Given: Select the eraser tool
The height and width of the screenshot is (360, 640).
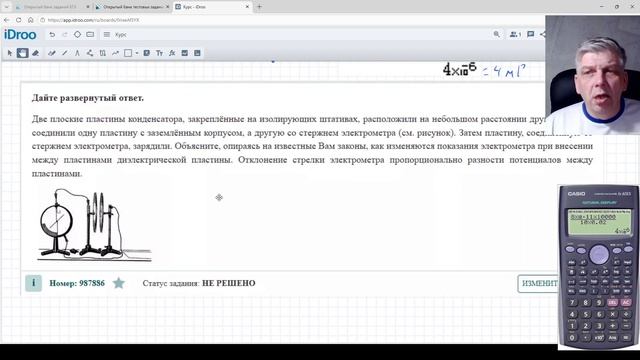Looking at the screenshot, I should coord(36,53).
